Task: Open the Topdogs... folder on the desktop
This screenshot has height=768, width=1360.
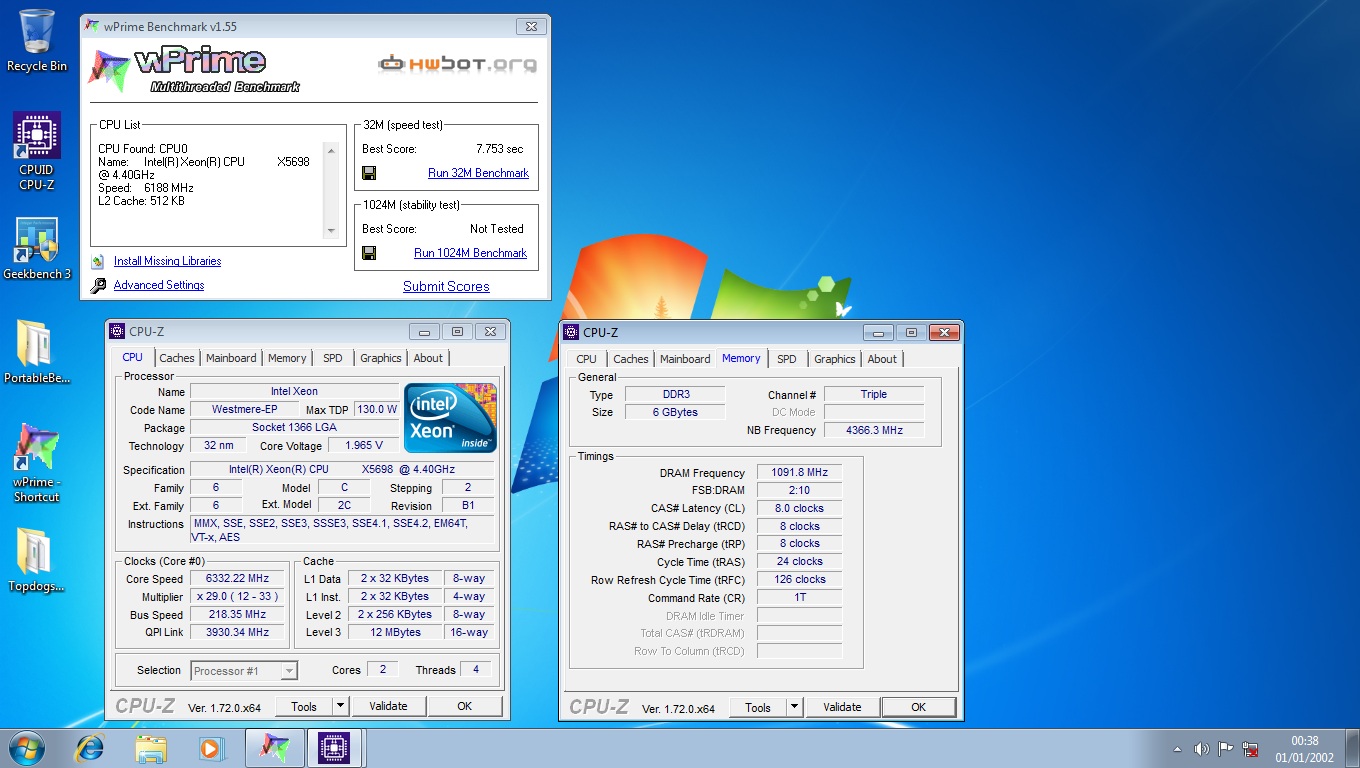Action: tap(37, 561)
